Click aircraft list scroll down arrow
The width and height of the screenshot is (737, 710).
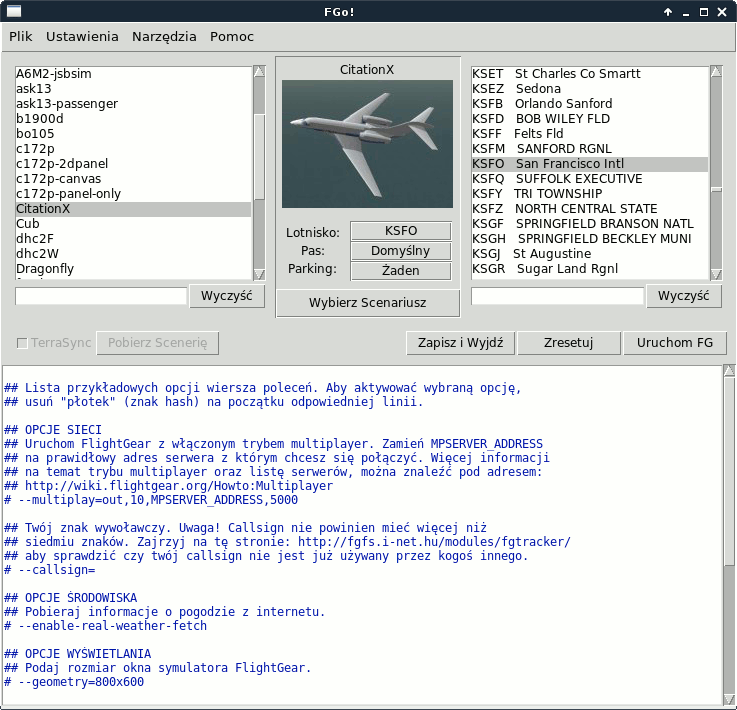259,274
